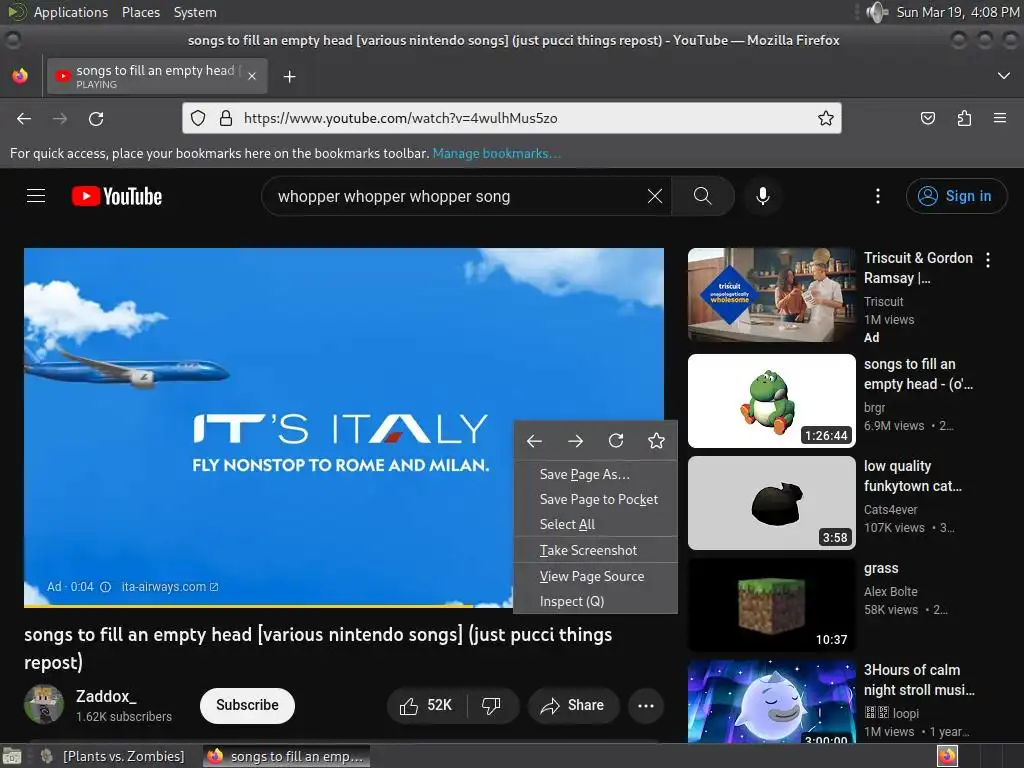View site security via the padlock icon
The image size is (1024, 768).
(x=226, y=118)
